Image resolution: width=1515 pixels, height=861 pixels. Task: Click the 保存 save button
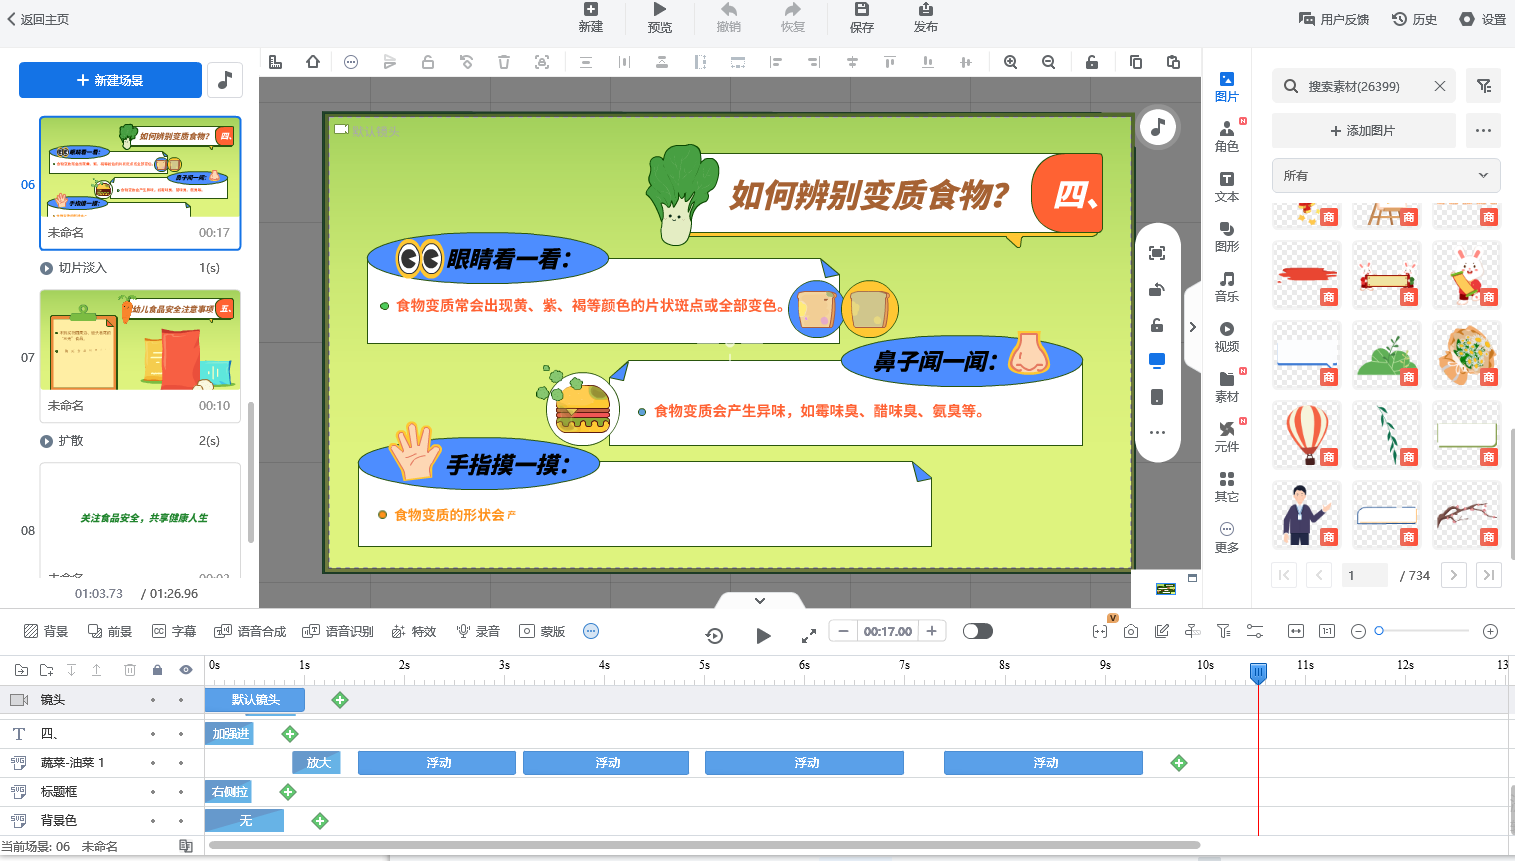(x=862, y=18)
